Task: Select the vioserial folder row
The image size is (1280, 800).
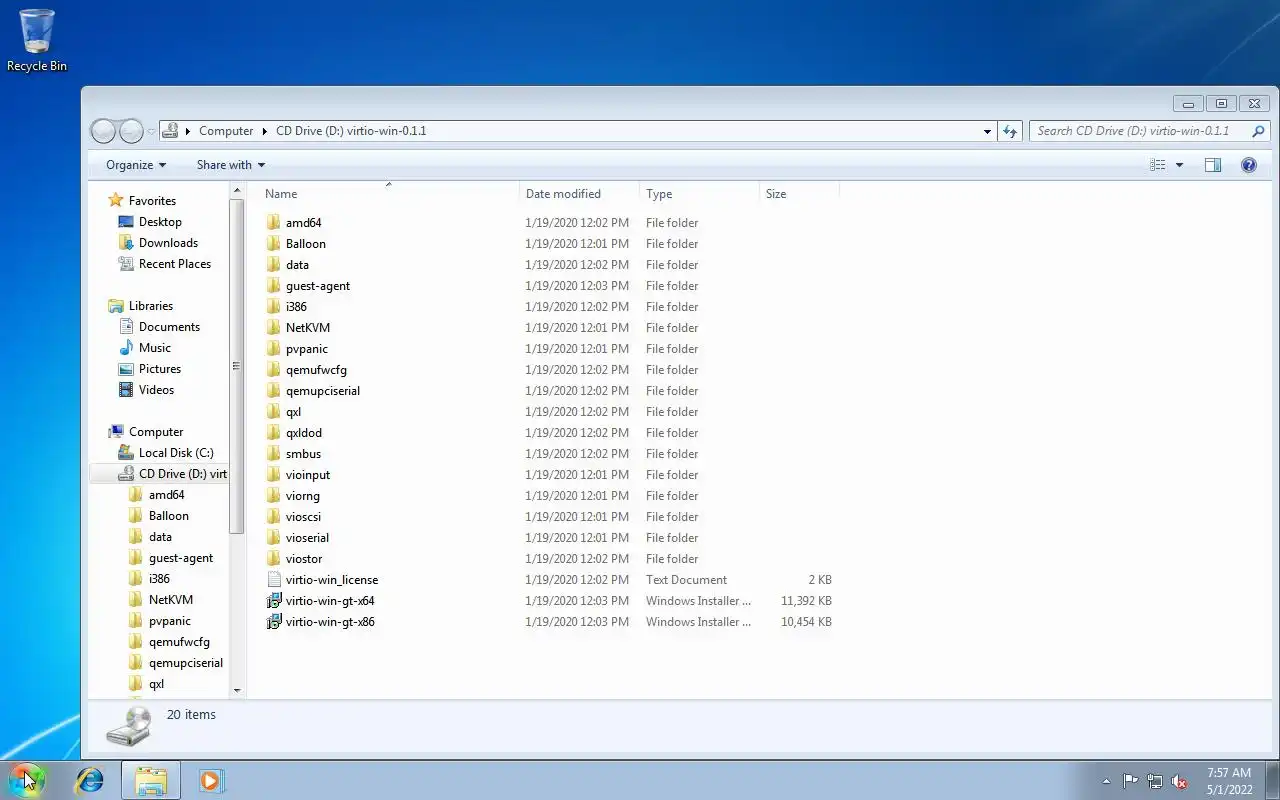Action: (548, 537)
